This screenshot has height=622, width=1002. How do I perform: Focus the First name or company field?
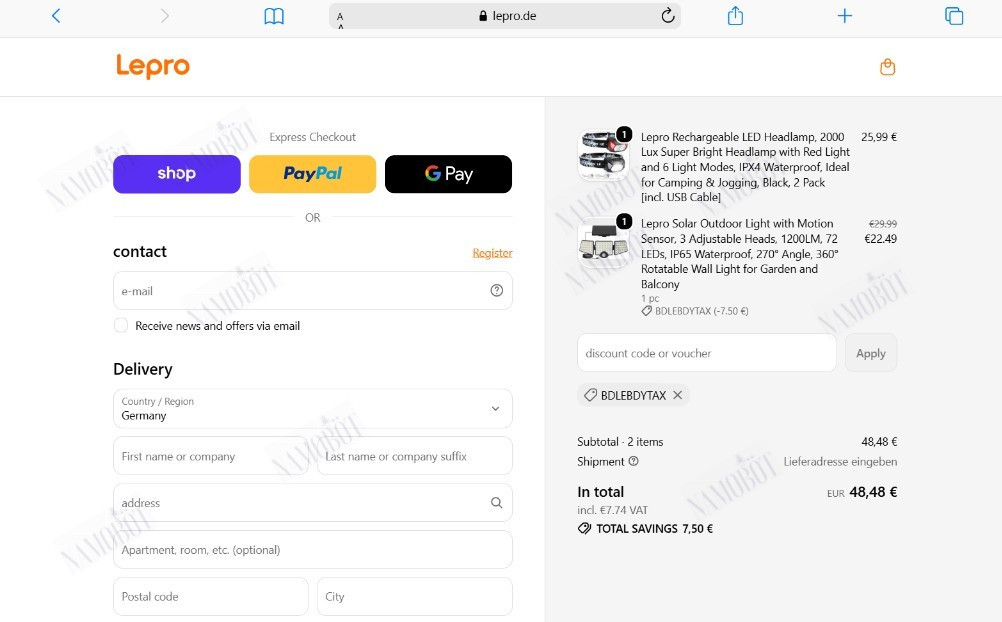click(211, 456)
